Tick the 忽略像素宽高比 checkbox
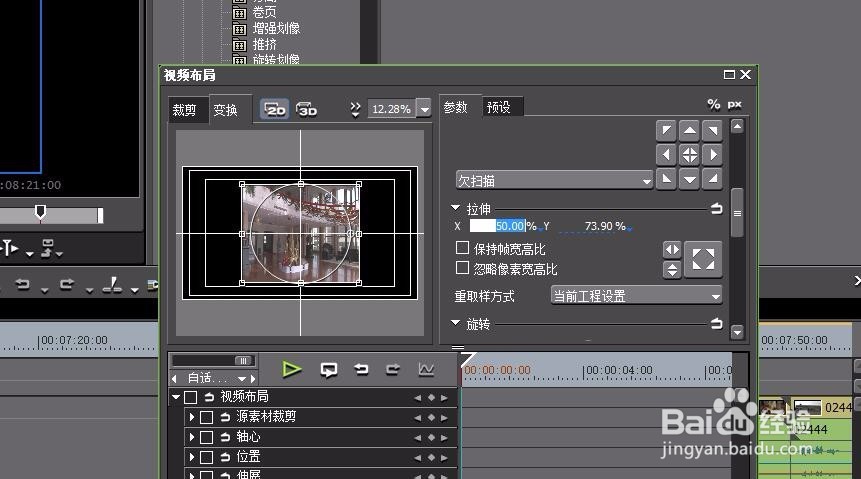 click(x=462, y=269)
